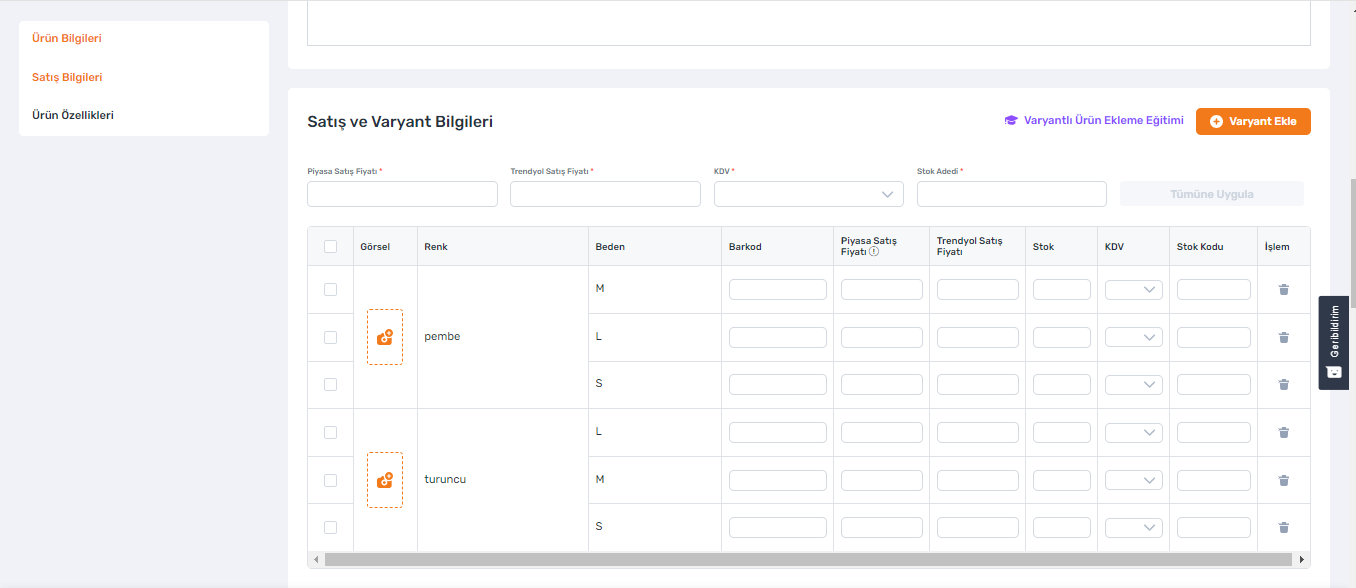
Task: Go to Satış Bilgileri section
Action: click(x=67, y=77)
